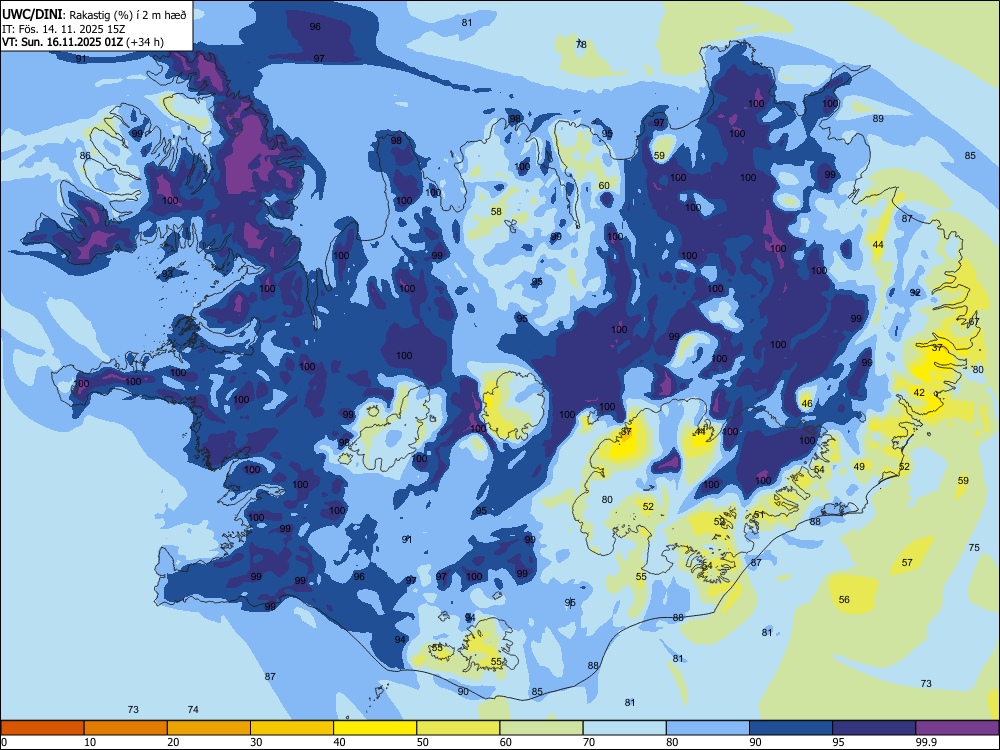Screen dimensions: 1000x750
Task: Click the humidity value 90 off the south coast
Action: pyautogui.click(x=463, y=692)
